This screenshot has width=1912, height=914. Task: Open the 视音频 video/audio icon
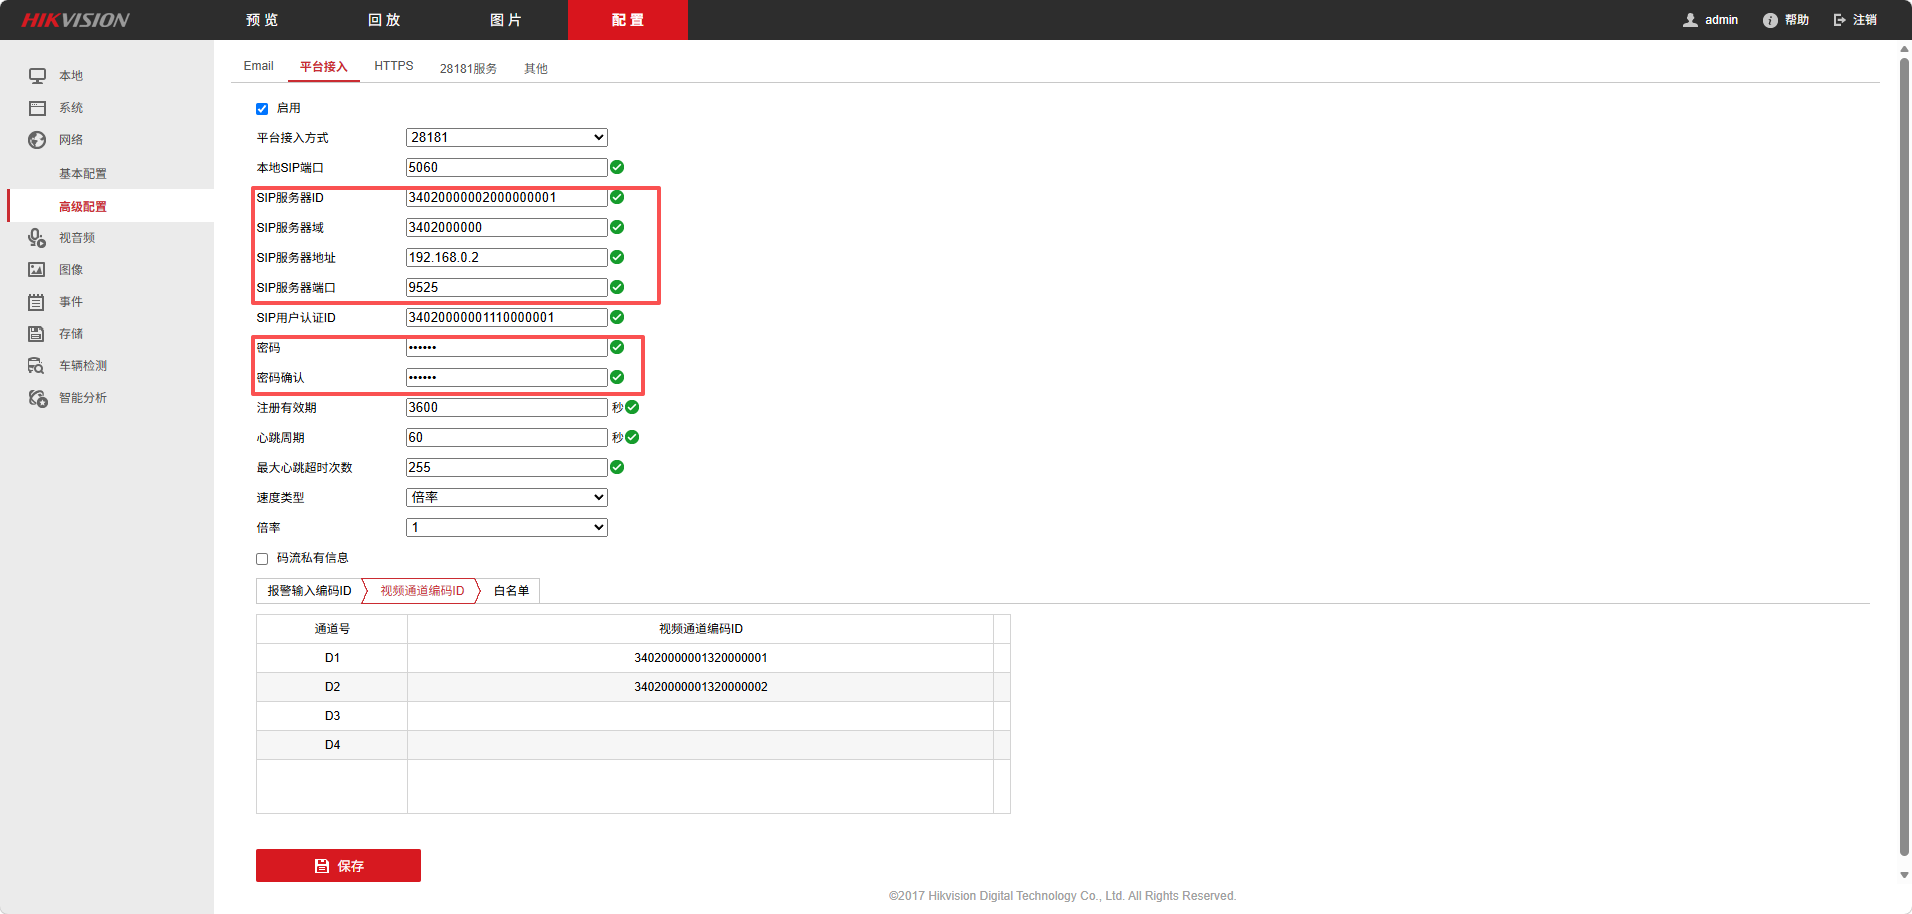pyautogui.click(x=37, y=238)
